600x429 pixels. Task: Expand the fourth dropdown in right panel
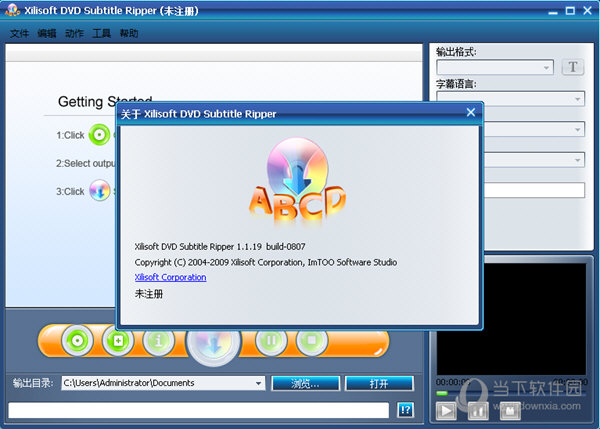[x=577, y=160]
